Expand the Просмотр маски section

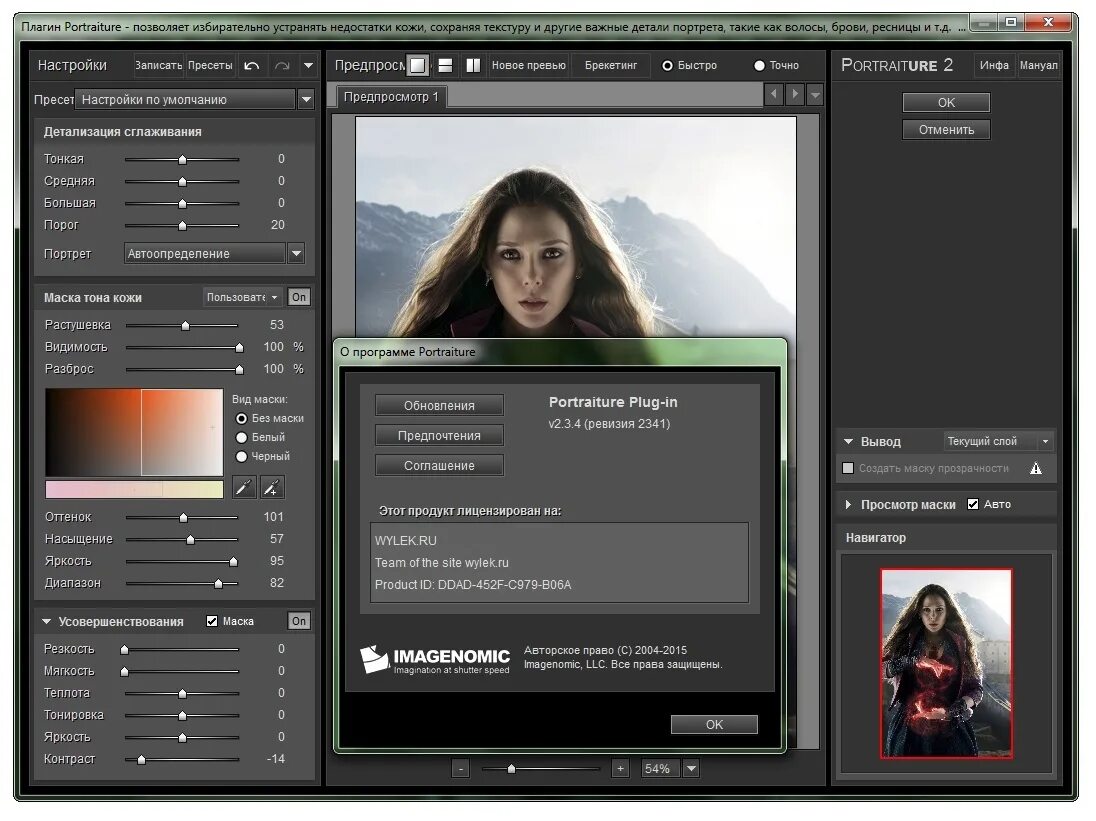point(849,504)
